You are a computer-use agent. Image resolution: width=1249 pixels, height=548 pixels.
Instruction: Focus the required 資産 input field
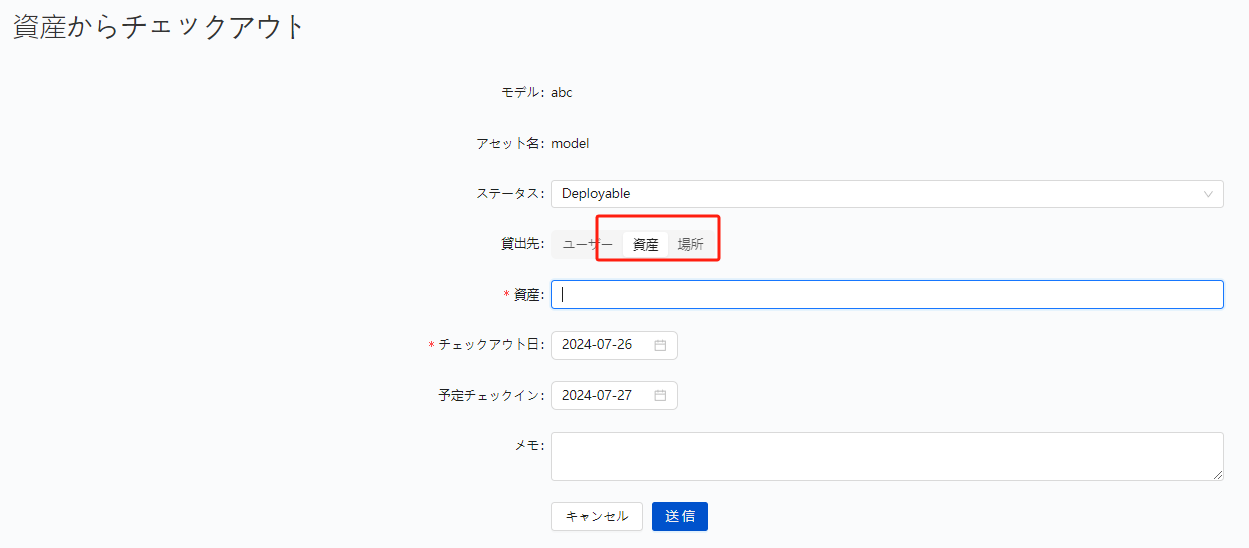(887, 294)
